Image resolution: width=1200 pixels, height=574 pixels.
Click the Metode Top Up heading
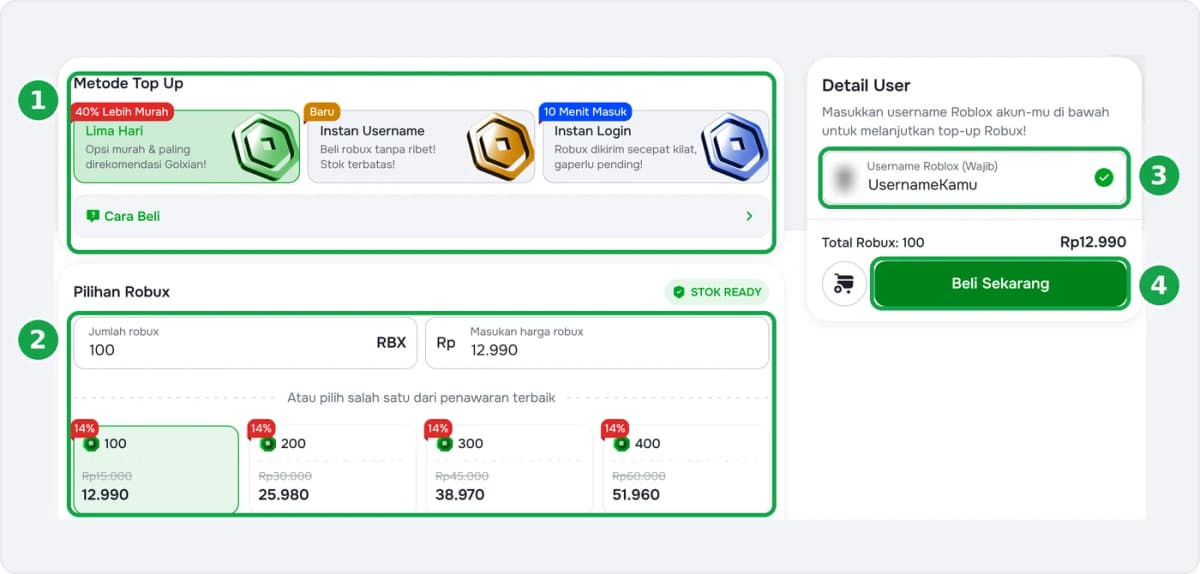pos(128,83)
